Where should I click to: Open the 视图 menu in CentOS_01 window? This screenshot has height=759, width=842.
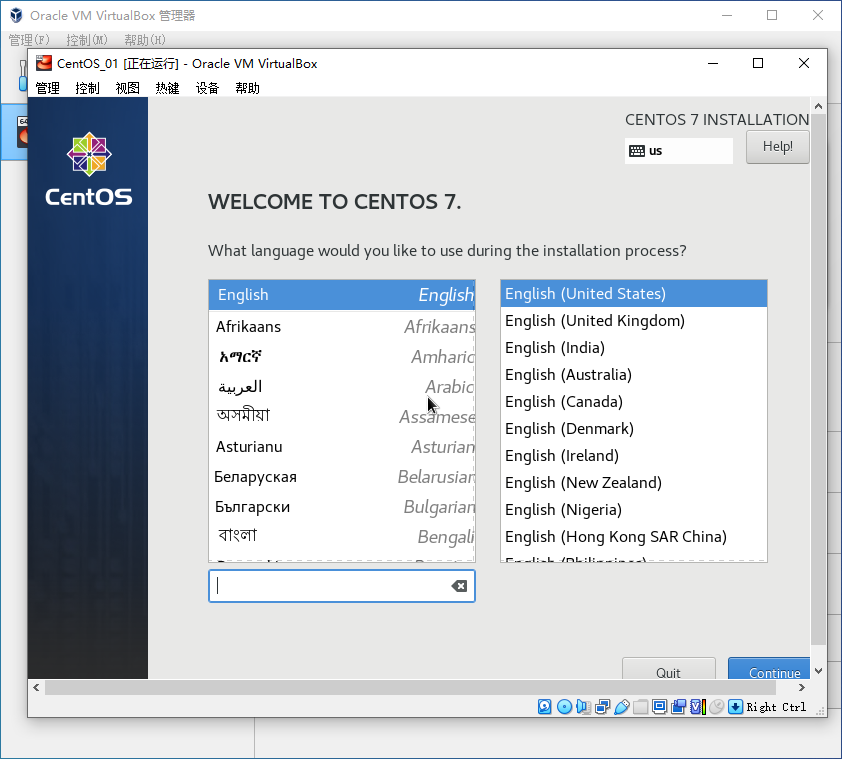click(127, 88)
